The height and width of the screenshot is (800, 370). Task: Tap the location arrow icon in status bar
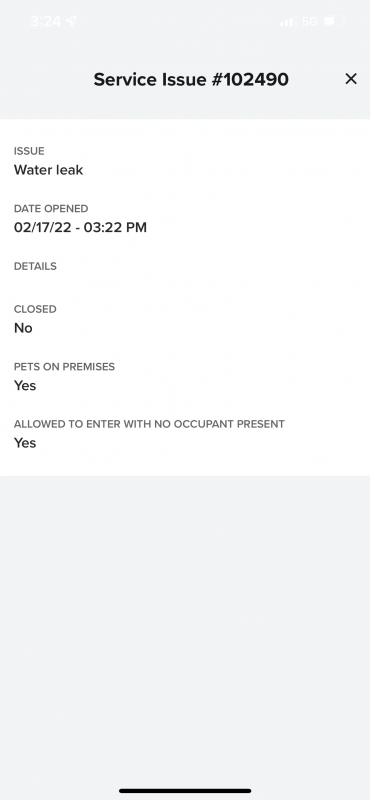[71, 21]
